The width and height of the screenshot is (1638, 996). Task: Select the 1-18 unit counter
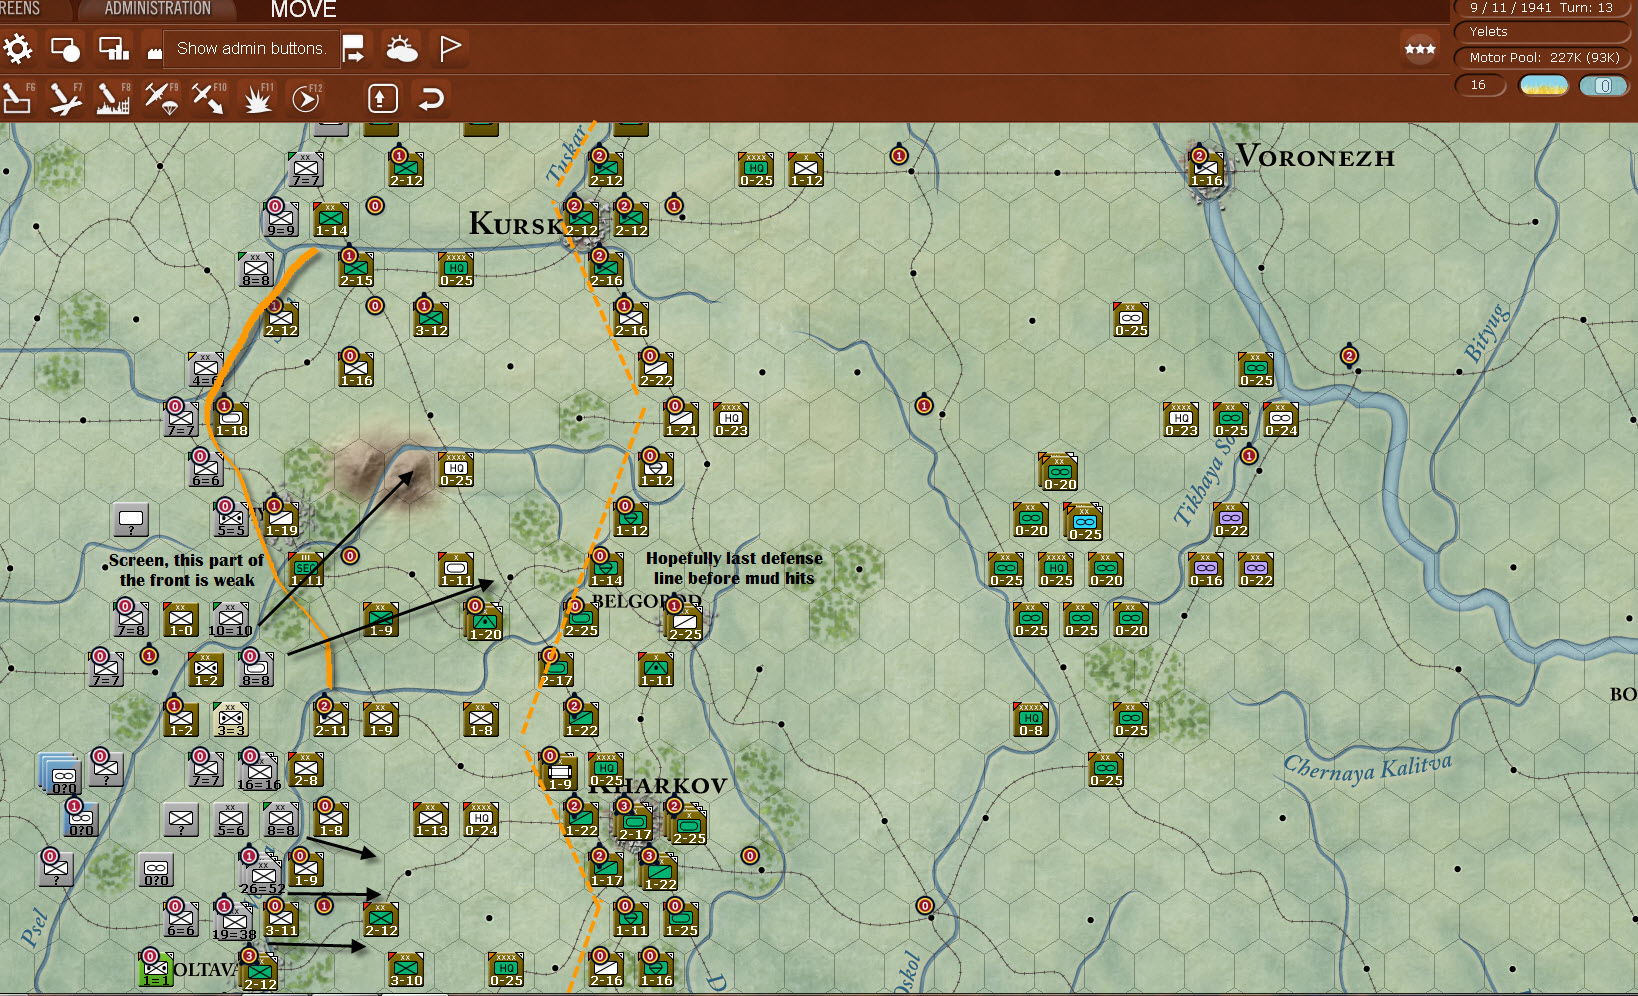(x=231, y=420)
